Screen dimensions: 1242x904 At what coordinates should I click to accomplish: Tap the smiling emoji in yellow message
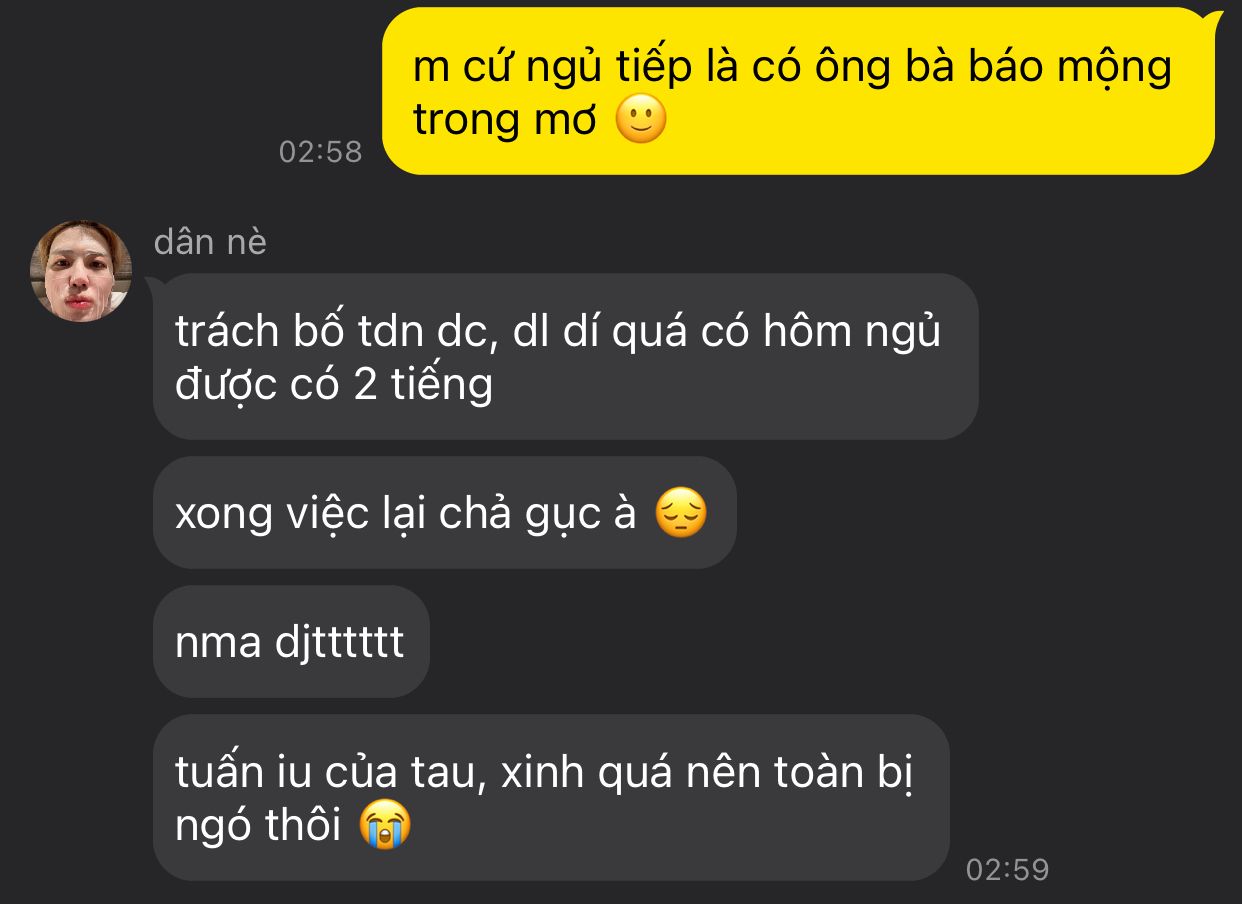(640, 122)
